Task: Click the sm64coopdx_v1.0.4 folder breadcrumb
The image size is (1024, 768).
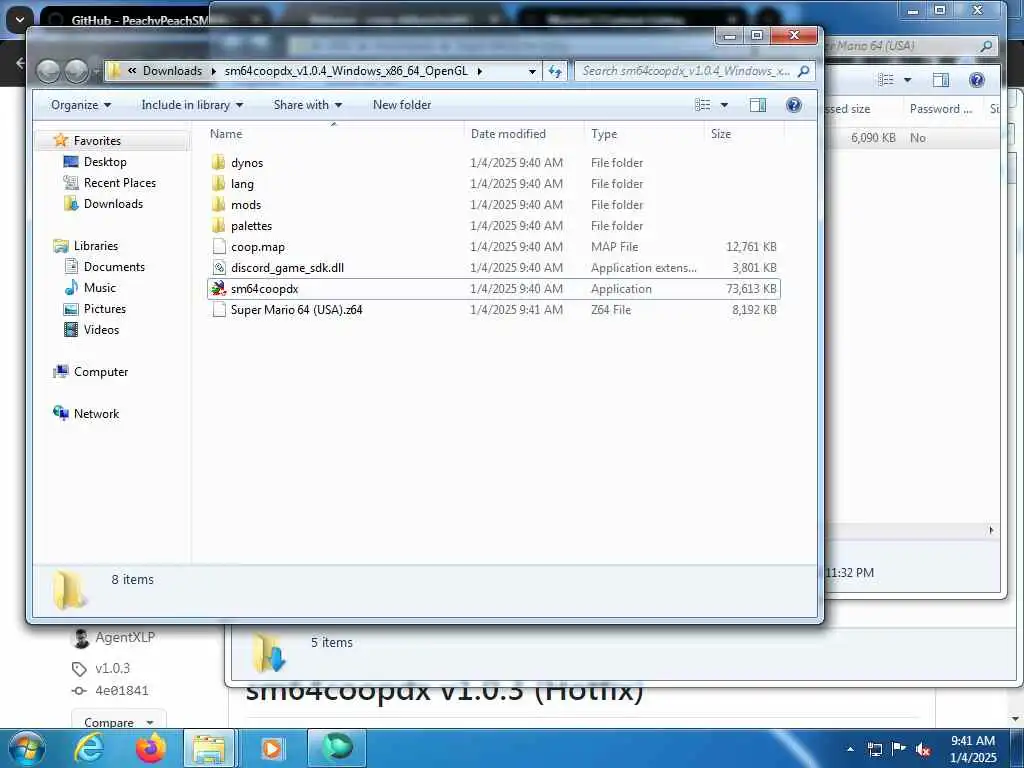Action: pyautogui.click(x=346, y=71)
